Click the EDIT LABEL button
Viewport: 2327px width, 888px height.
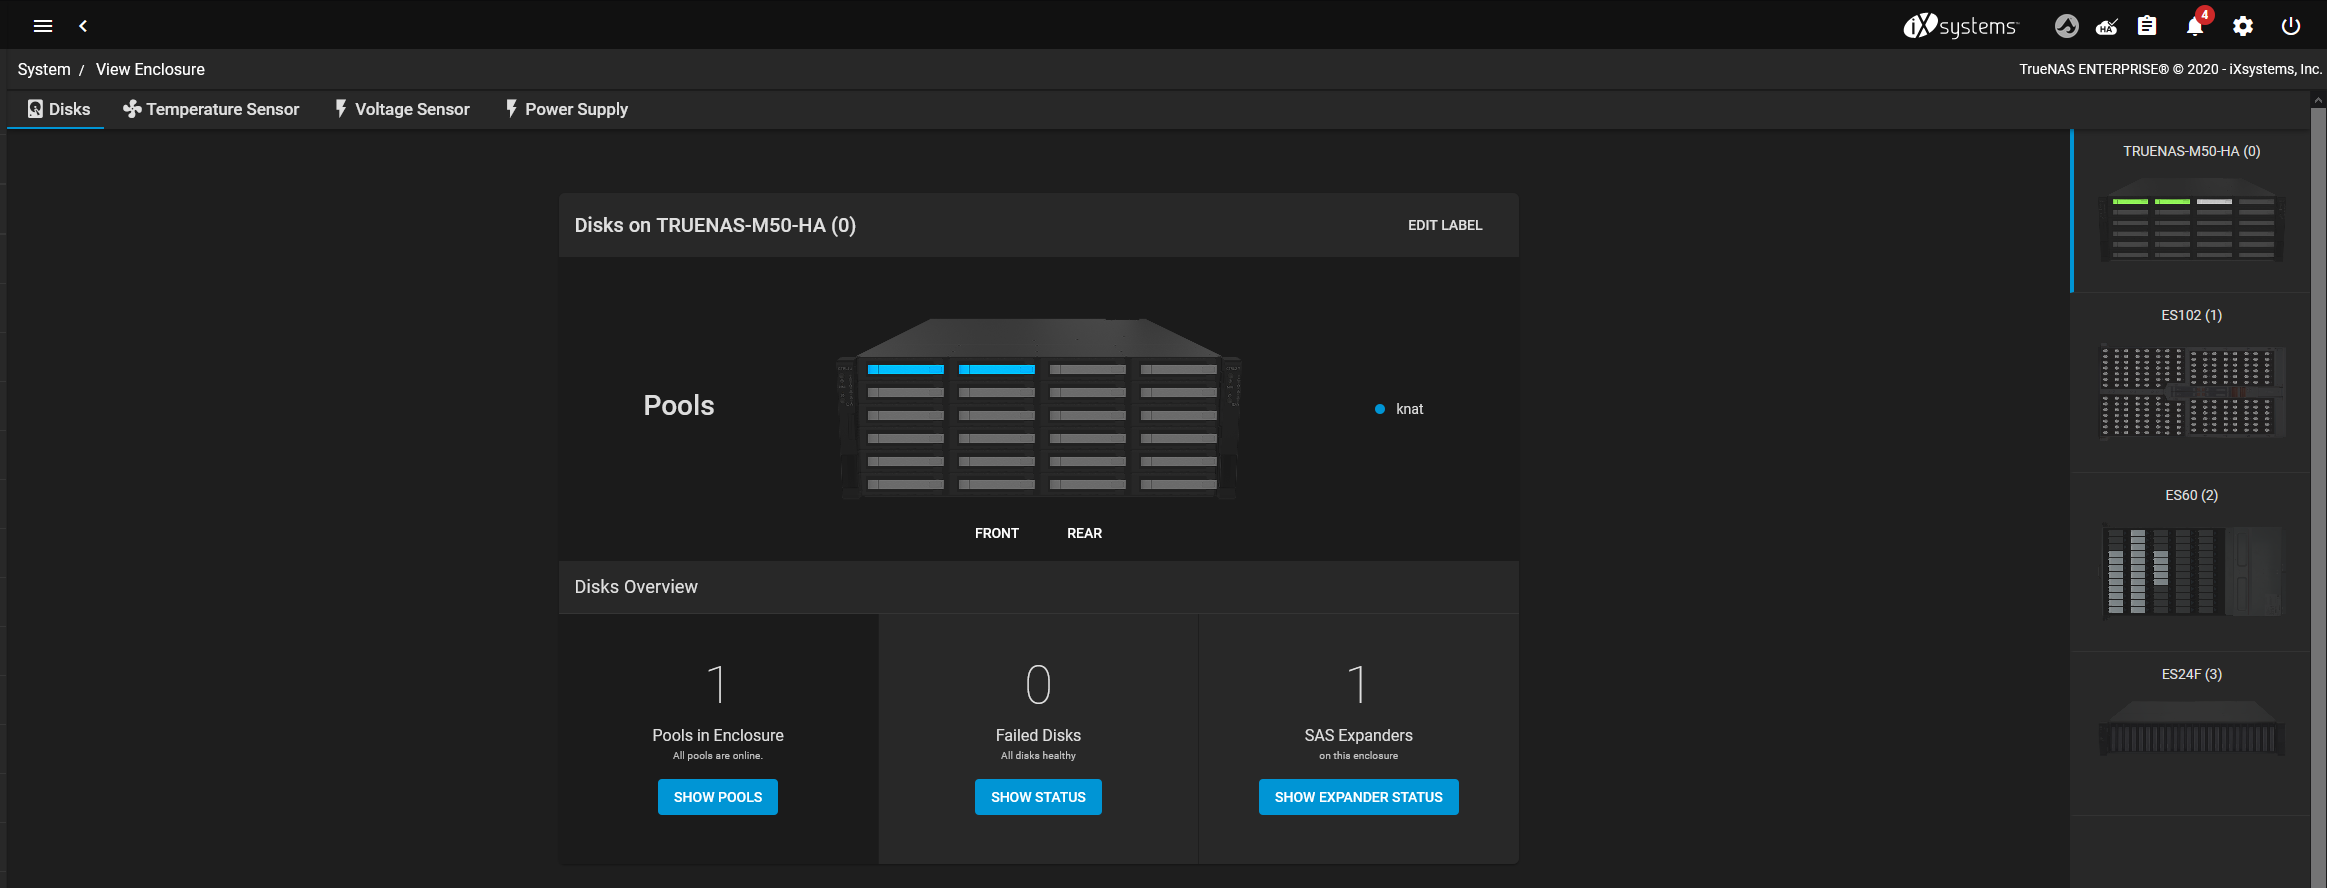coord(1445,225)
